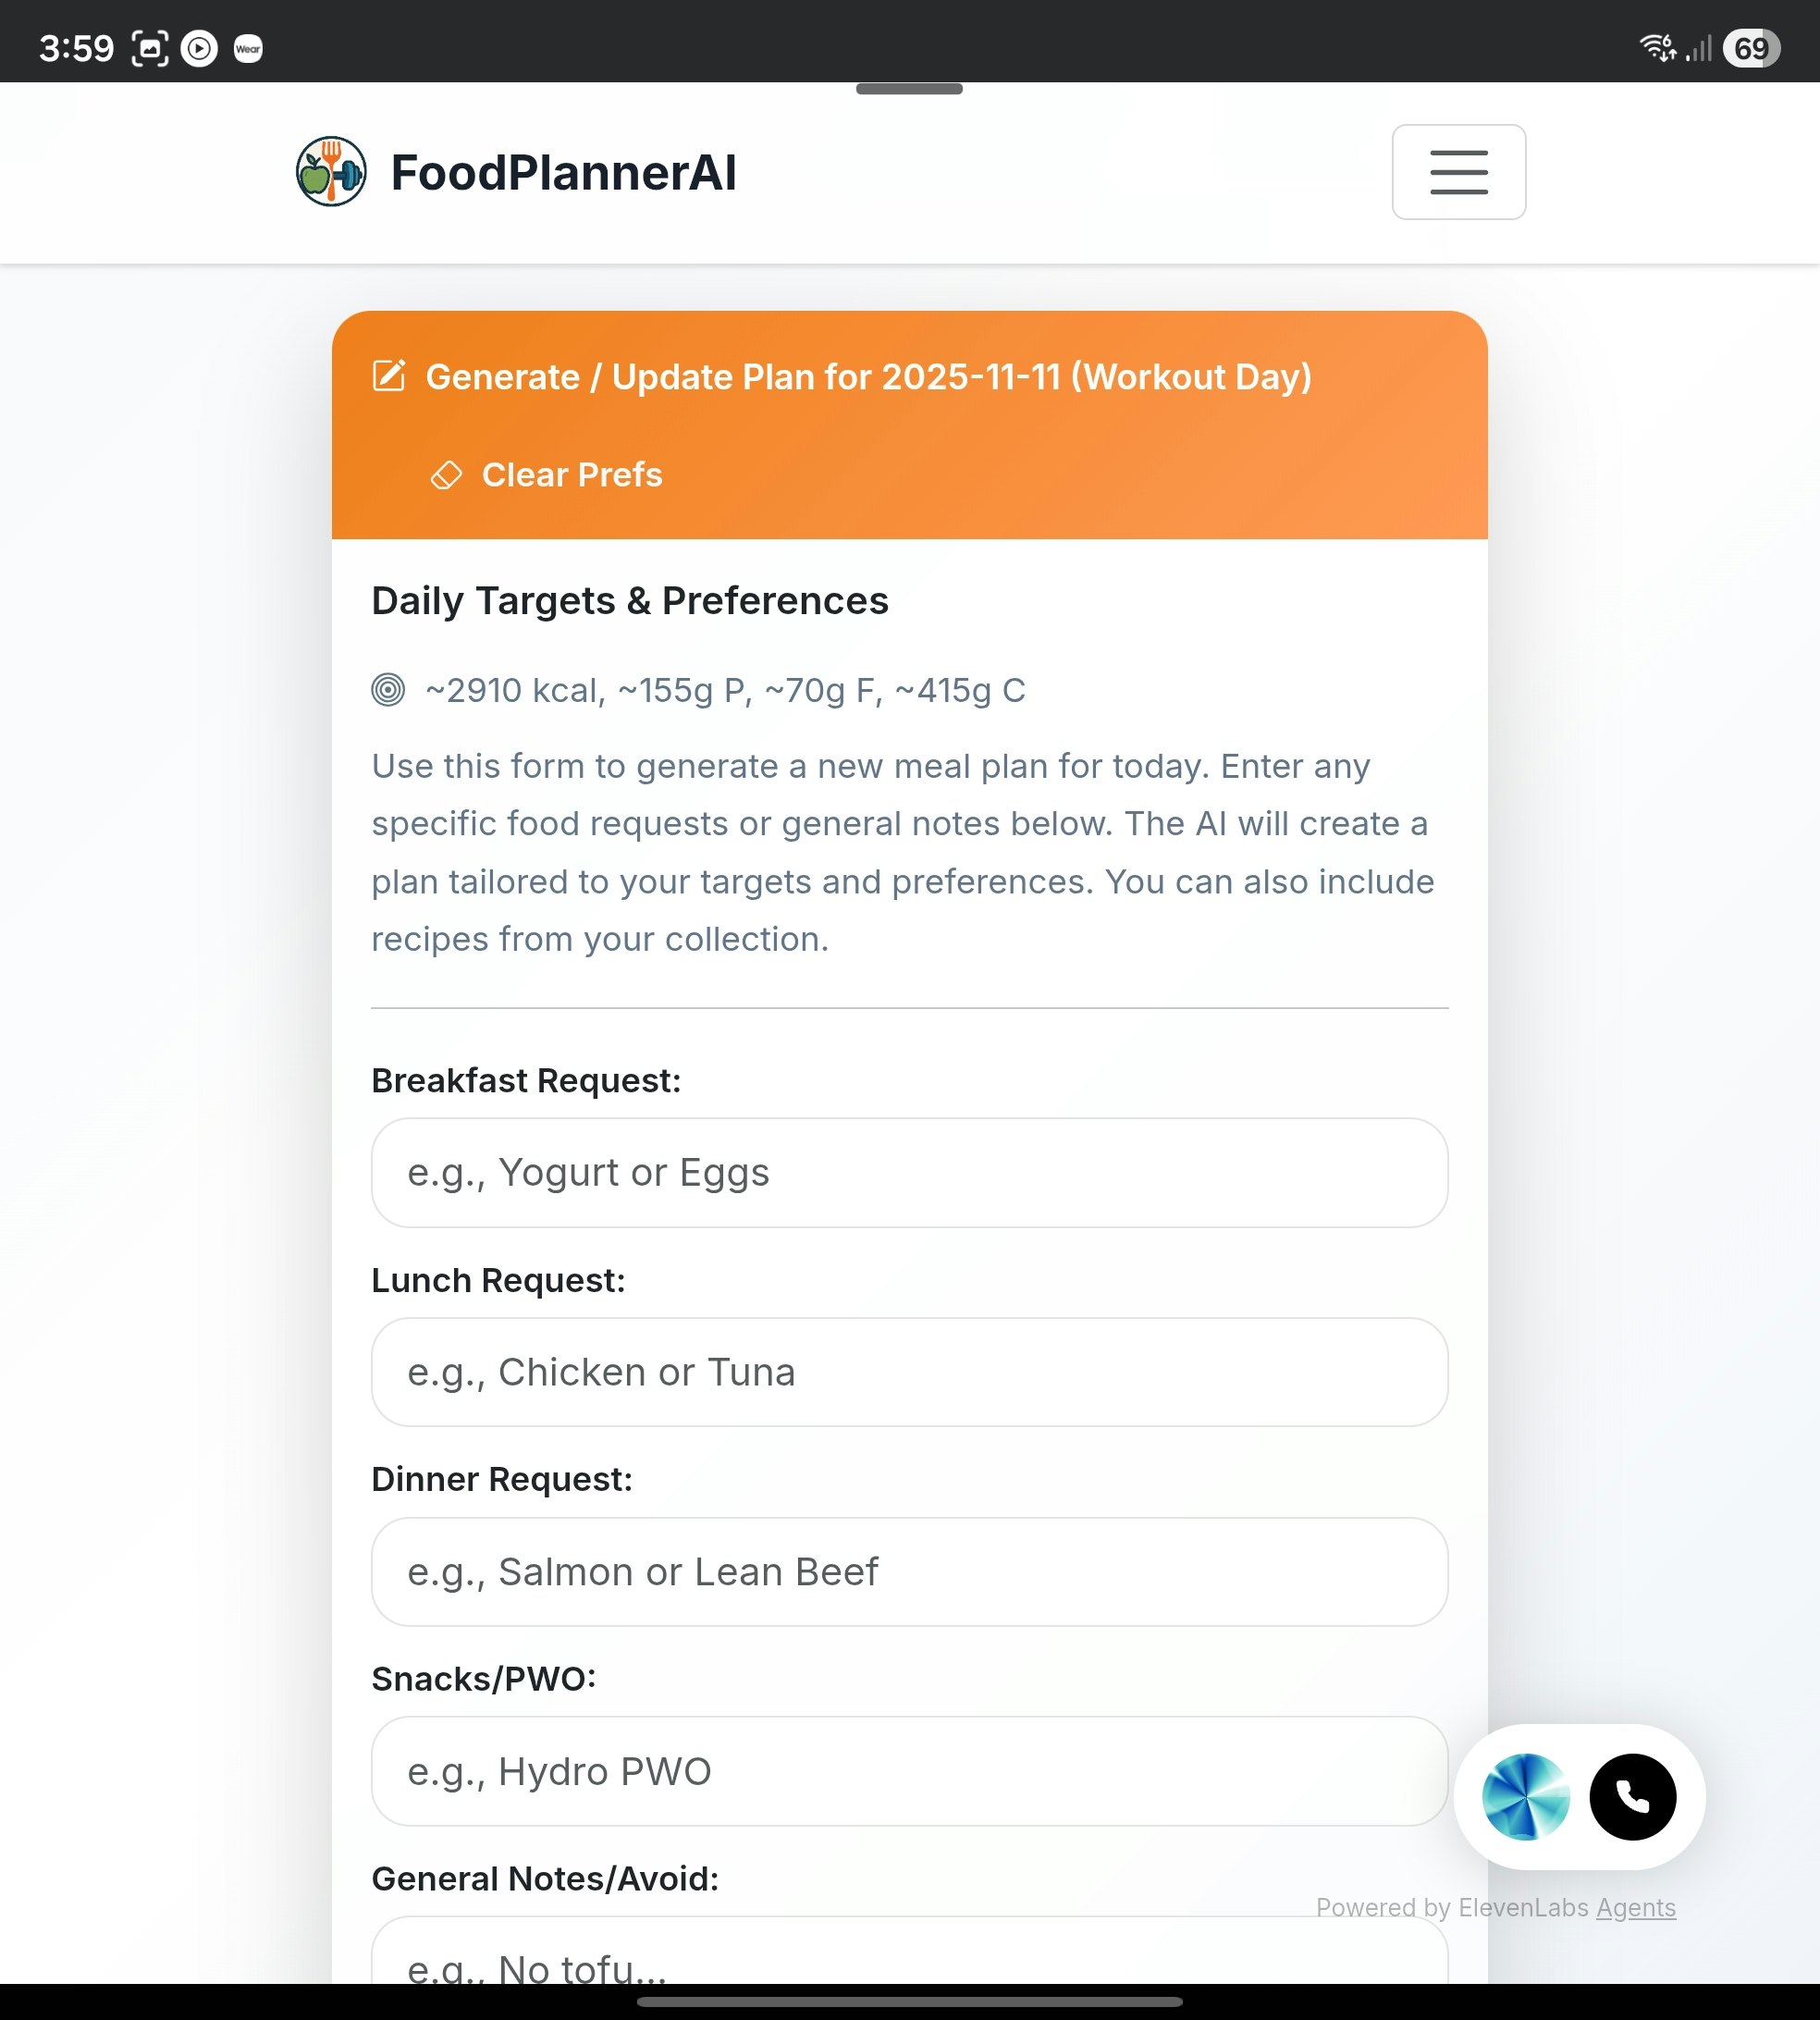Open the hamburger navigation menu

[x=1458, y=172]
